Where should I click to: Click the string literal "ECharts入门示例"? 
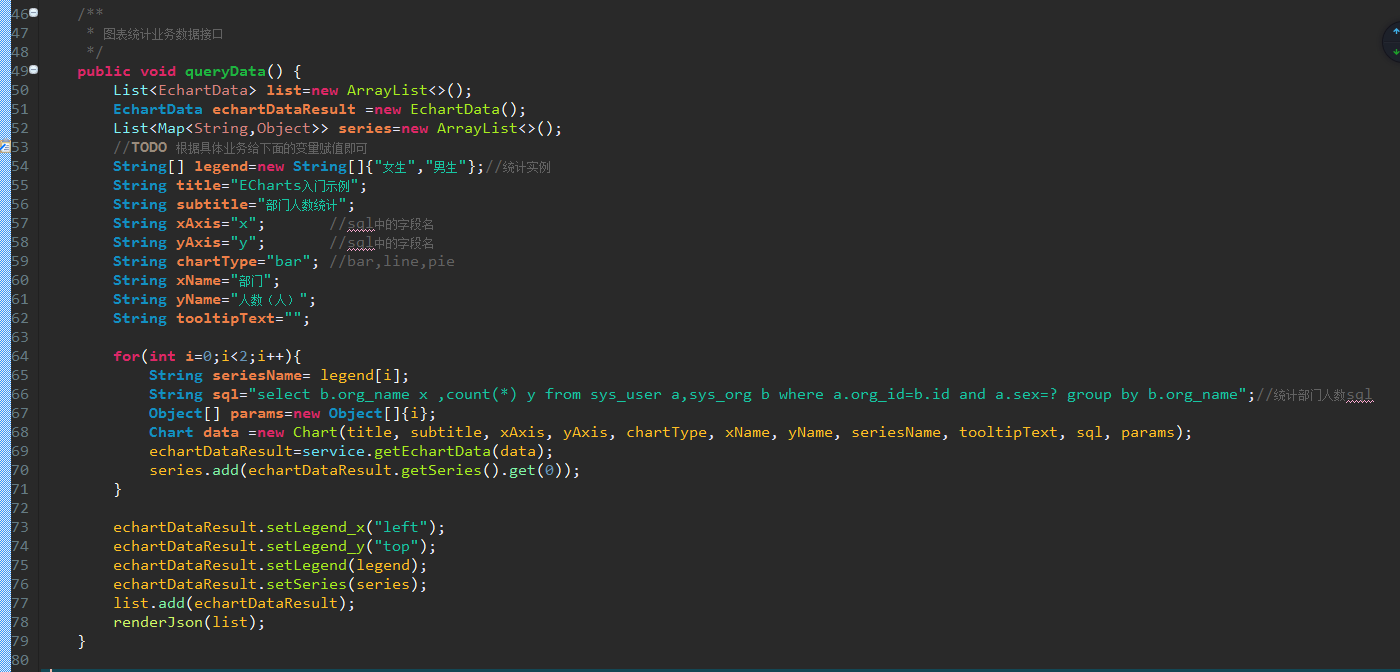(x=294, y=185)
